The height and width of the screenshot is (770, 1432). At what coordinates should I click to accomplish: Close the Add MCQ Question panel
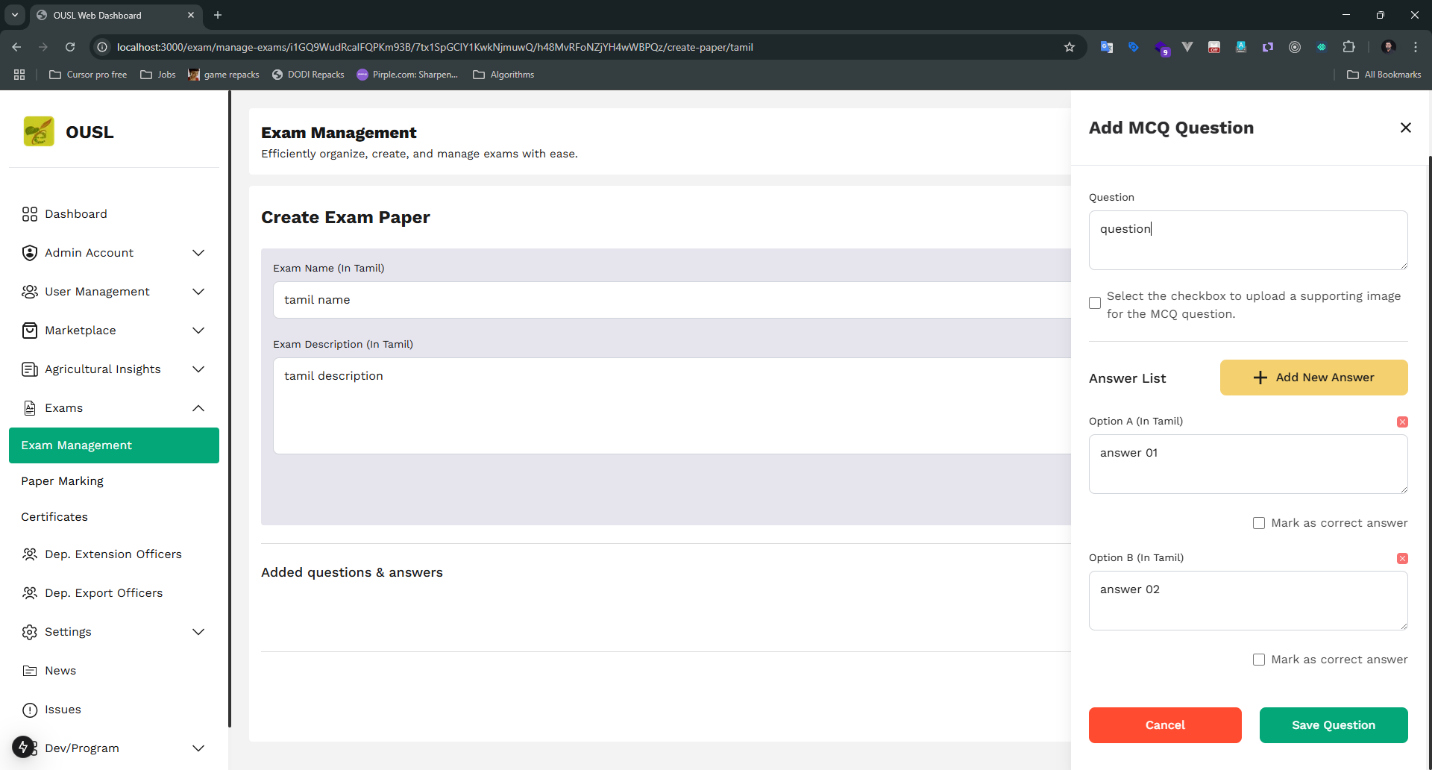pyautogui.click(x=1405, y=128)
